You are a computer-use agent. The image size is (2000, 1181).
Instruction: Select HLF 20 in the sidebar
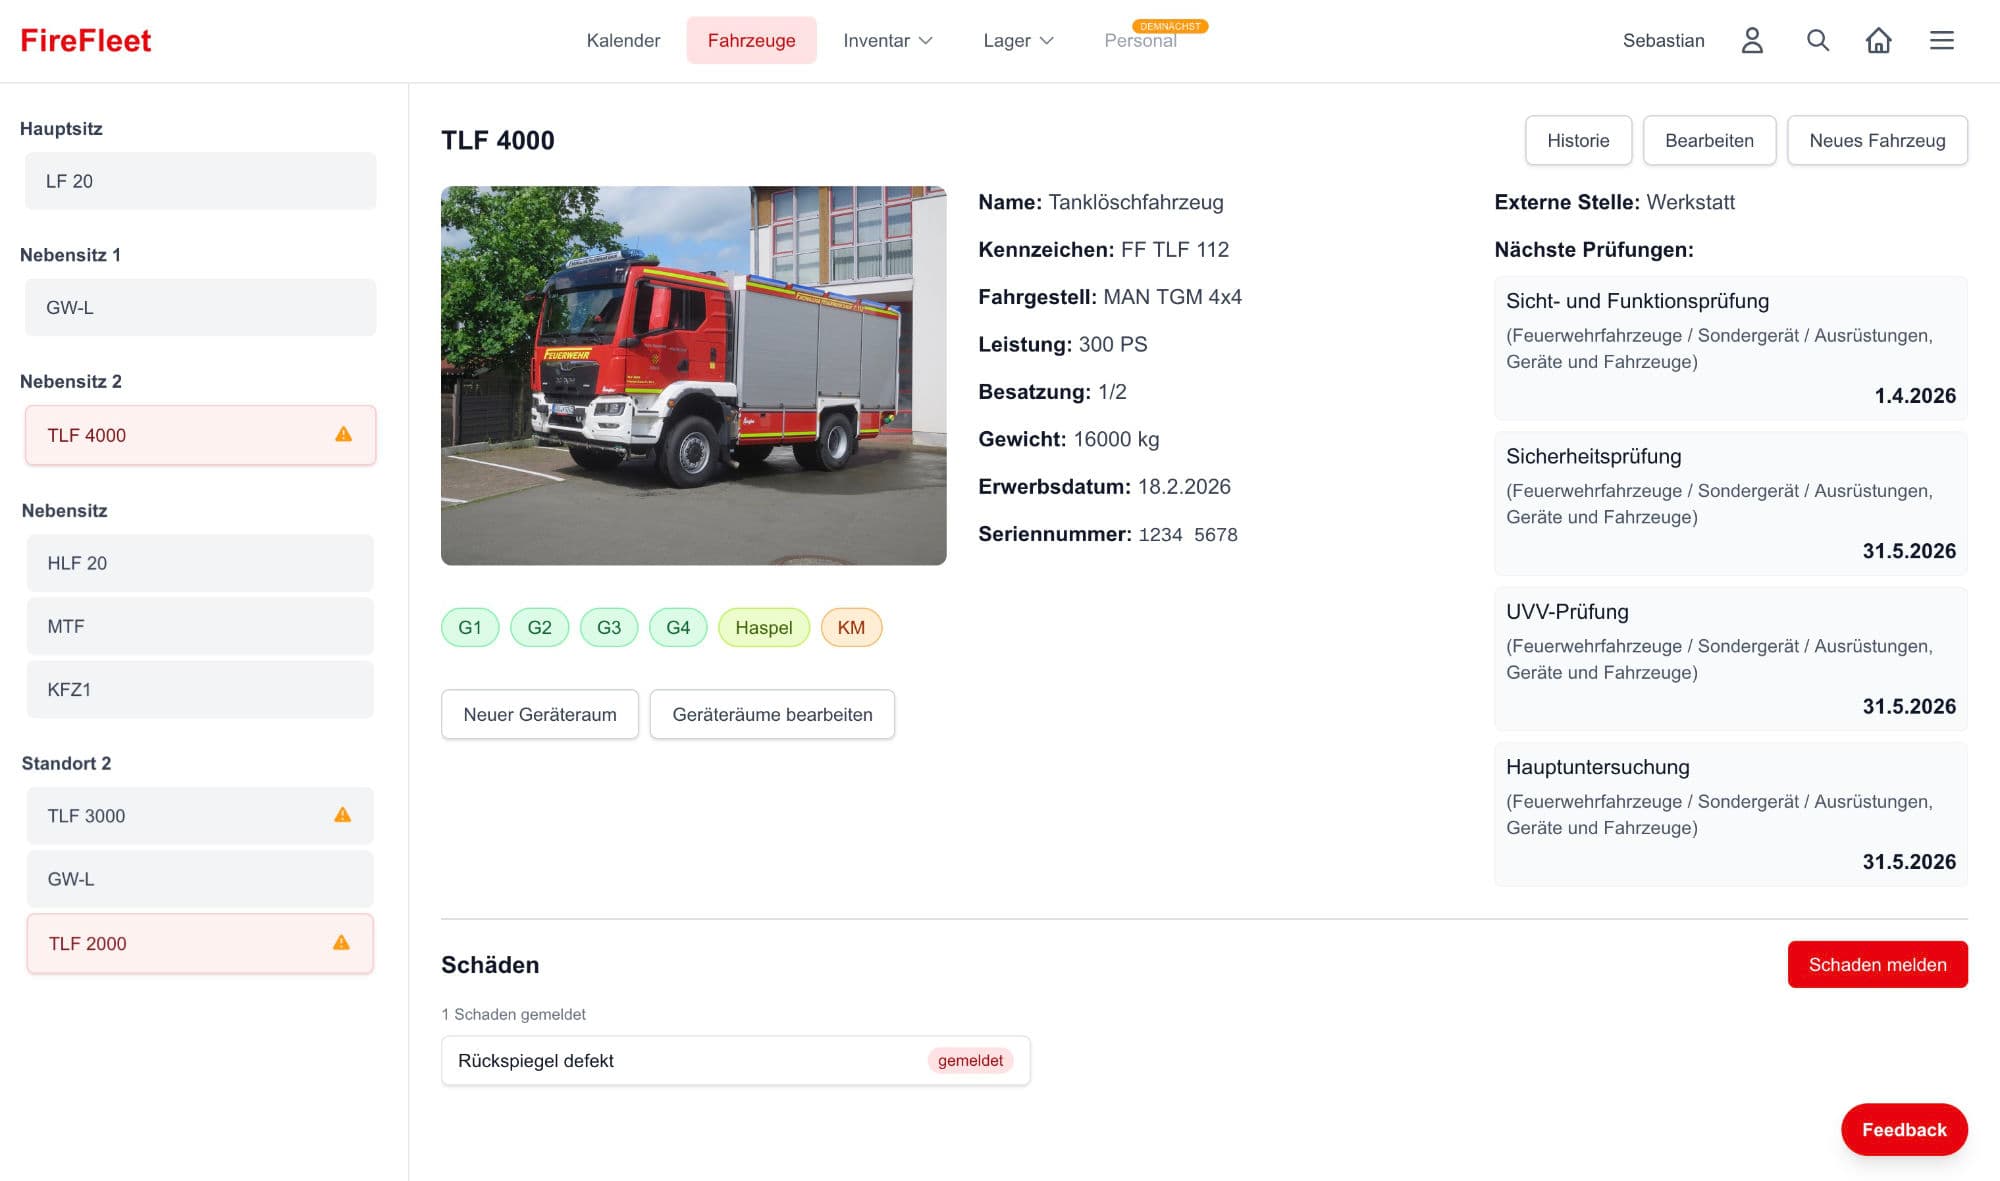[x=199, y=562]
